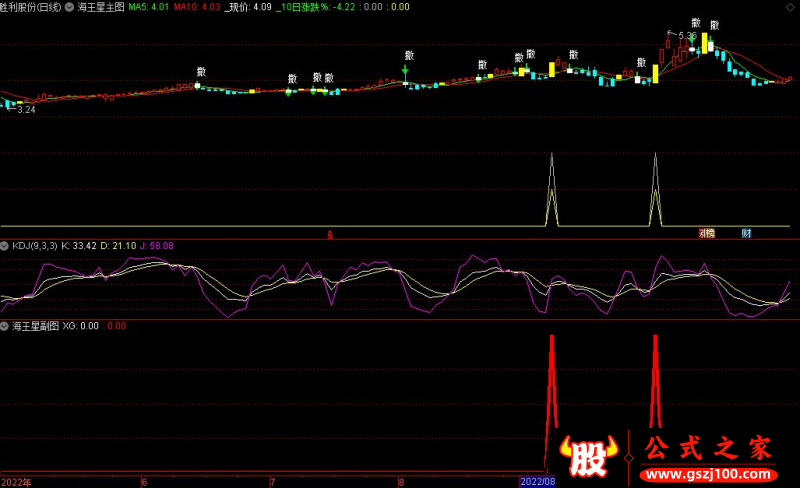Image resolution: width=800 pixels, height=488 pixels.
Task: Click the KDJ J value 58.08
Action: (155, 245)
